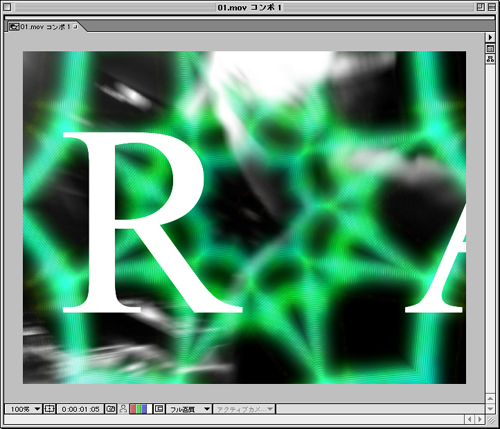Viewport: 500px width, 429px height.
Task: Close the 01.mov コンポ 1 window
Action: pos(7,7)
